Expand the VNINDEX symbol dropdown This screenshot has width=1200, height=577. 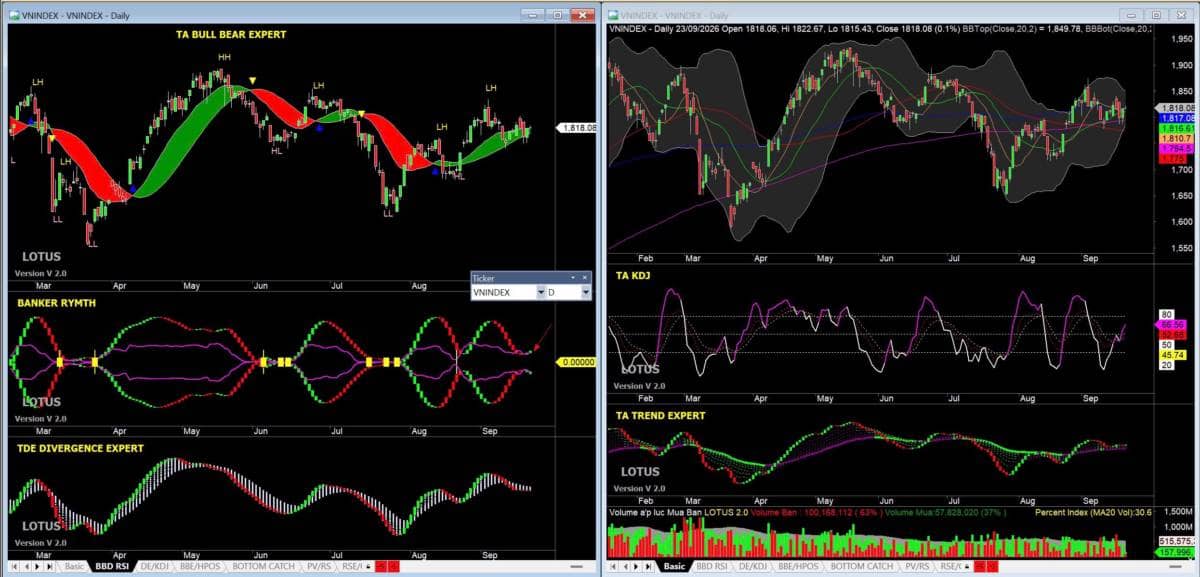[x=541, y=293]
